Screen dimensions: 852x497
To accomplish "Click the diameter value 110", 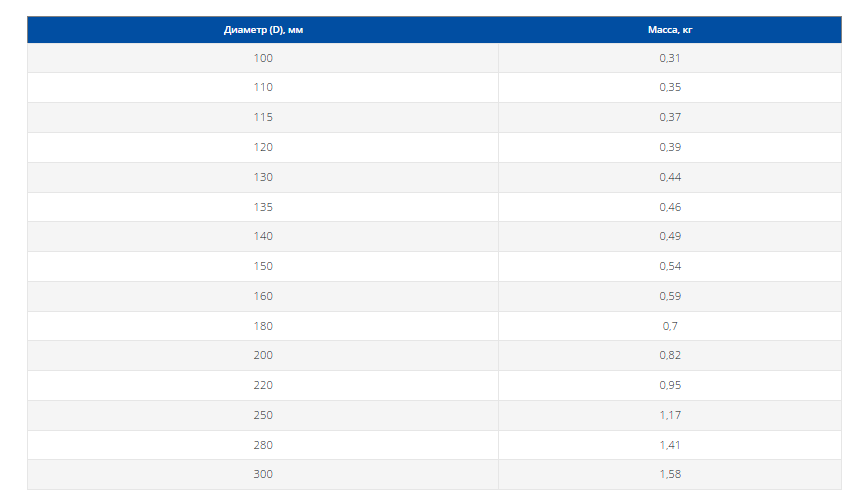I will pyautogui.click(x=263, y=87).
